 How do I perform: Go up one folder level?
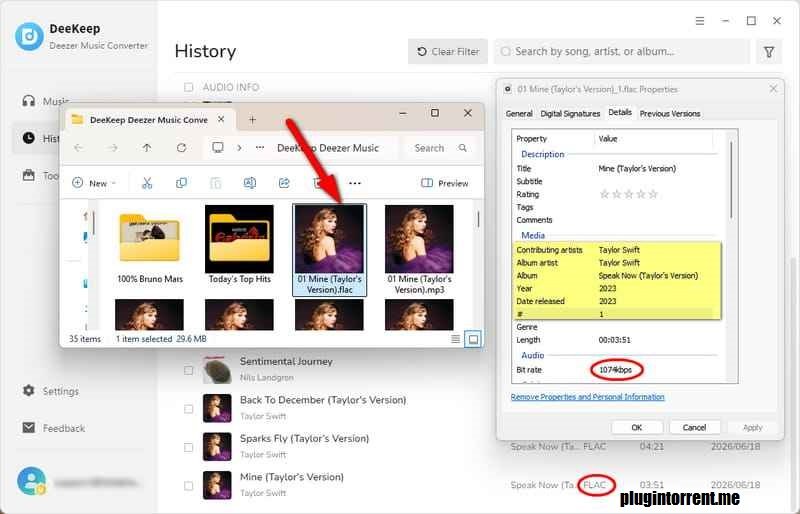147,148
